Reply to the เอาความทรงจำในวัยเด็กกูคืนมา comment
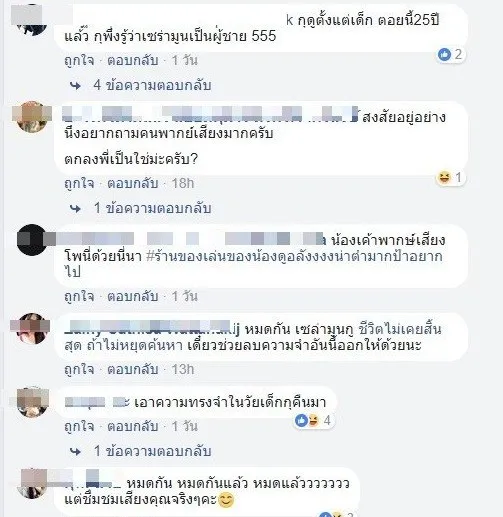Screen dimensions: 503x517 (x=133, y=426)
